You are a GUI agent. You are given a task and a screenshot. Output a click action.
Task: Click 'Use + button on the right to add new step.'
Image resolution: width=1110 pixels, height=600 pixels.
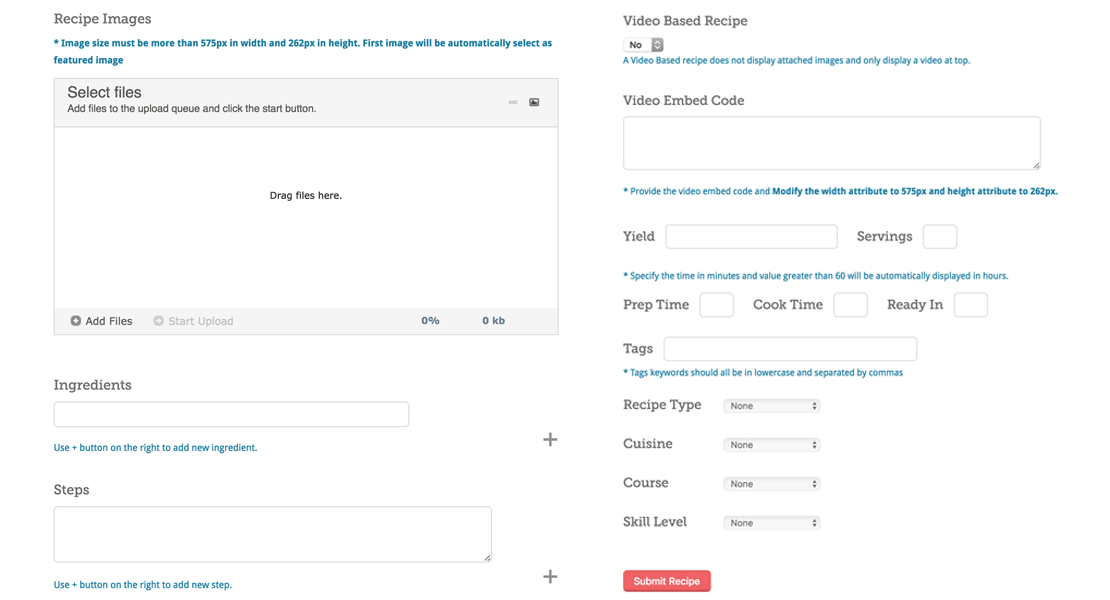142,584
